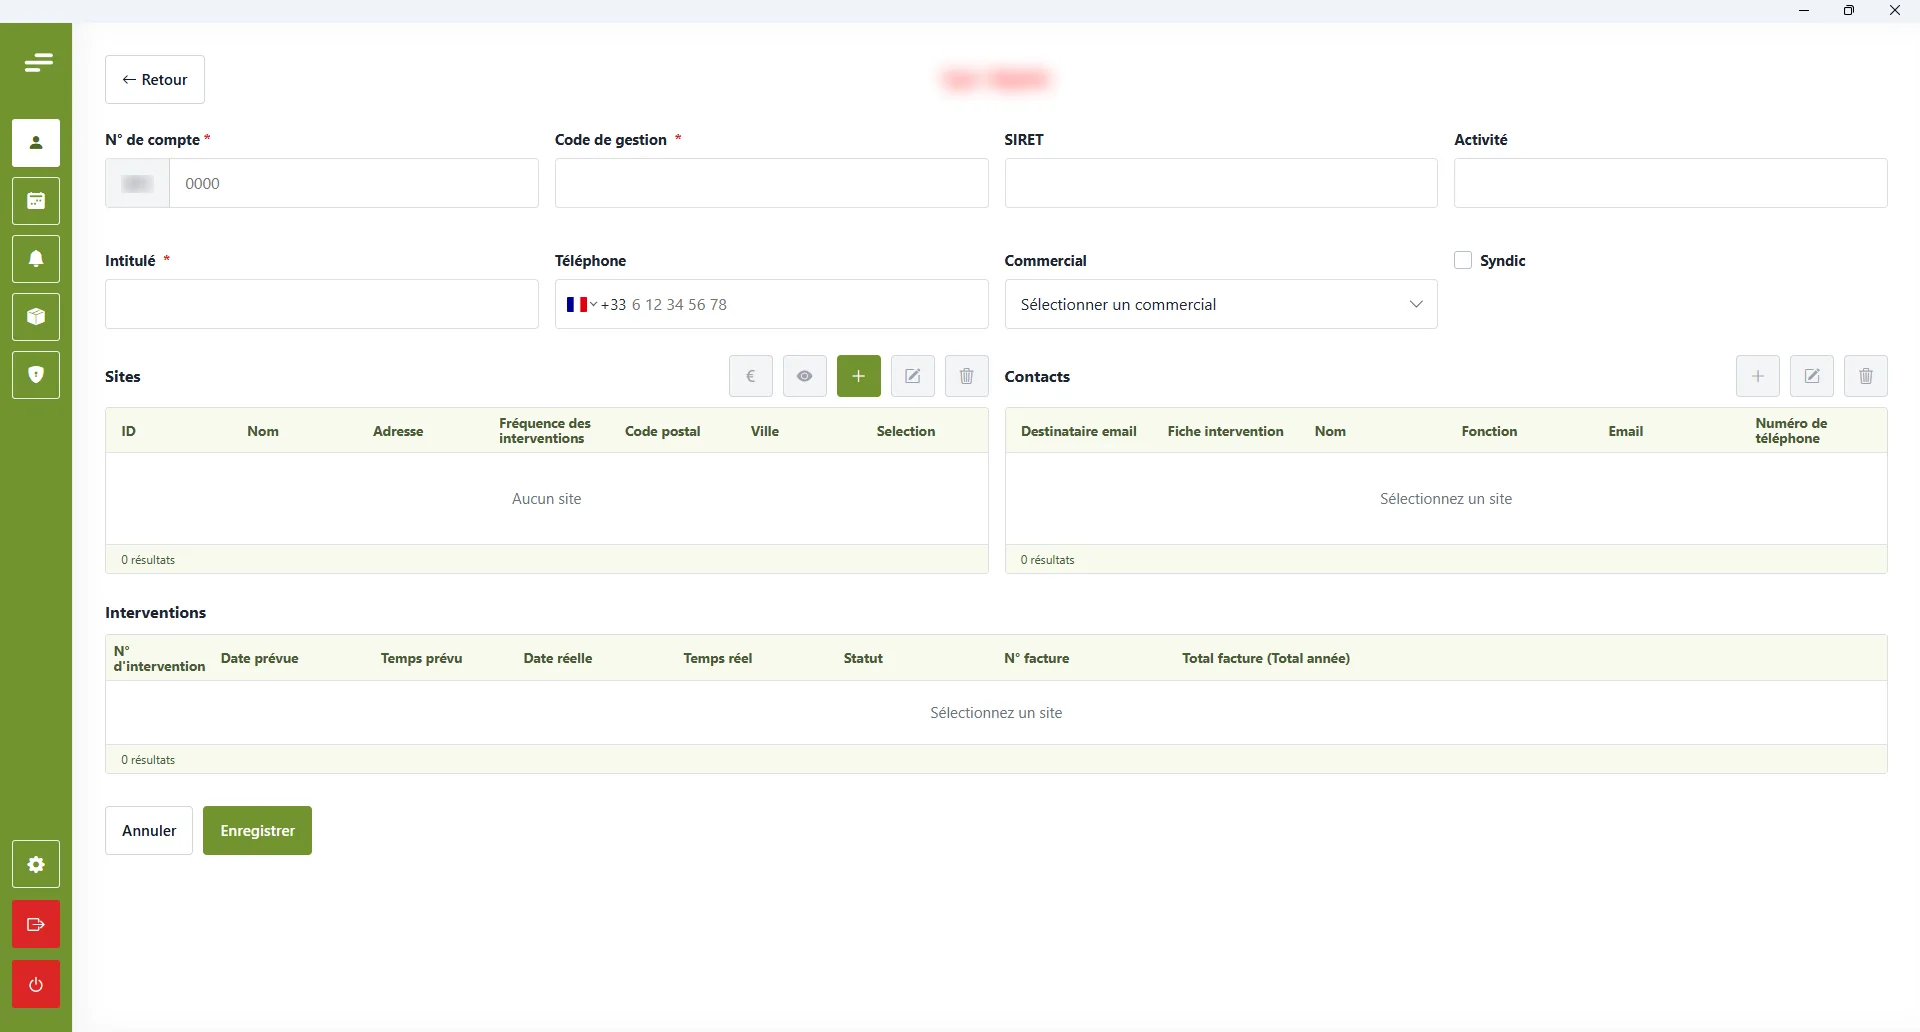Click the Temps réel column header
The image size is (1920, 1032).
pos(718,658)
